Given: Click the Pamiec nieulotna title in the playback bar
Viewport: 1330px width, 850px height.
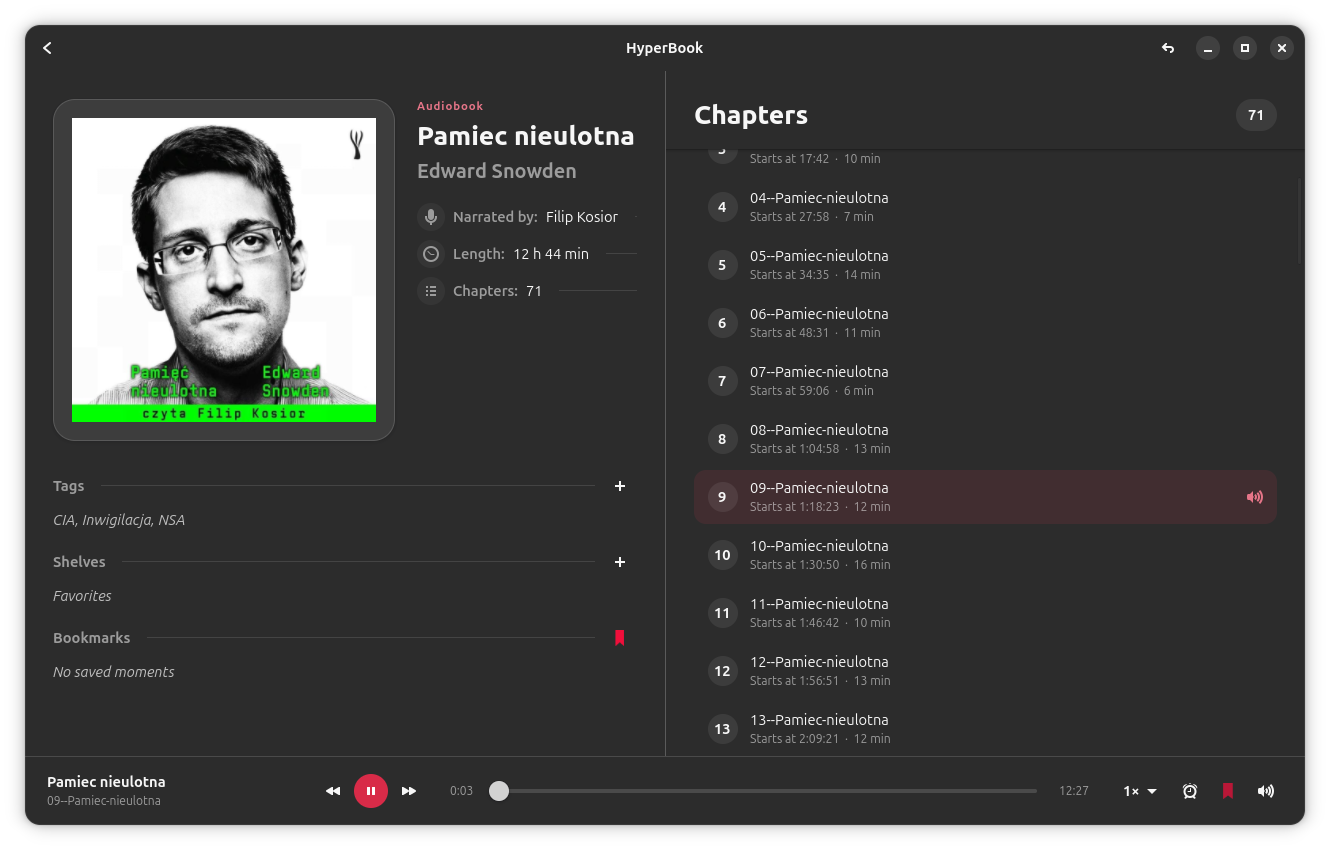Looking at the screenshot, I should pos(106,782).
